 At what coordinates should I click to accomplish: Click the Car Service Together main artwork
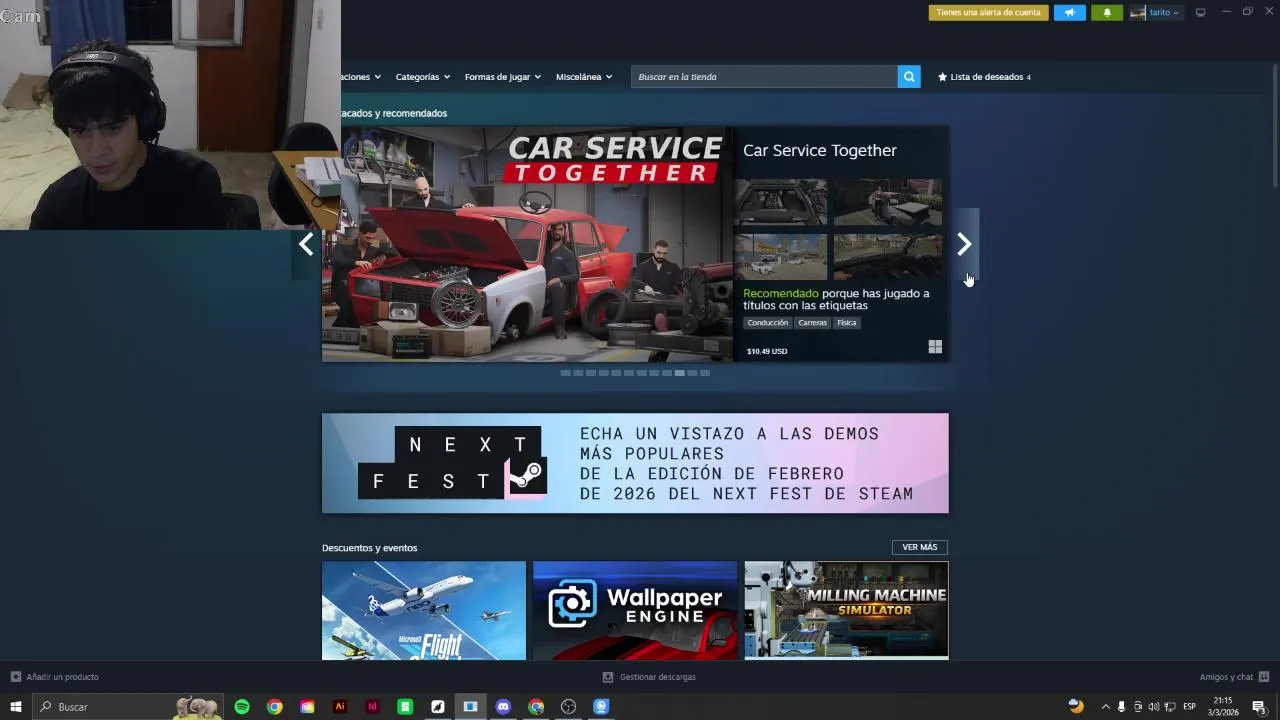click(527, 244)
